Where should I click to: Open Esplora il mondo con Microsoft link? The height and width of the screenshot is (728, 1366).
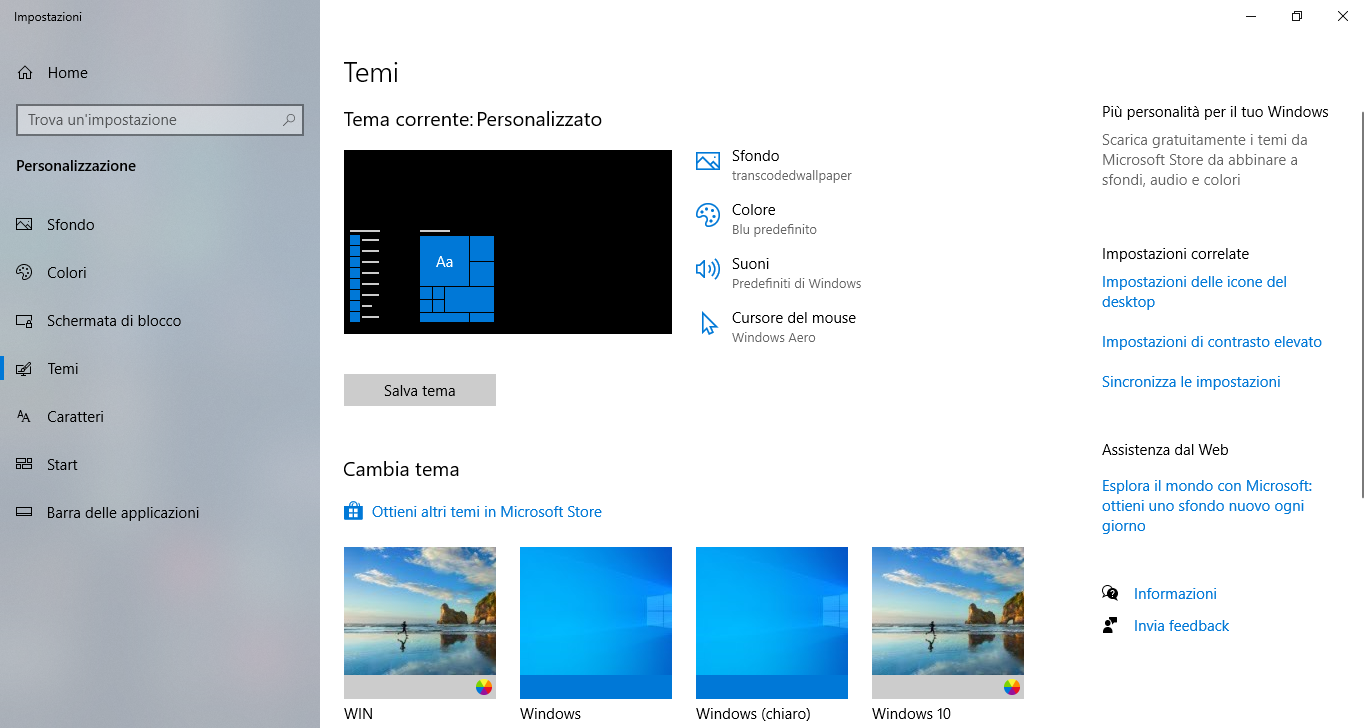tap(1207, 506)
